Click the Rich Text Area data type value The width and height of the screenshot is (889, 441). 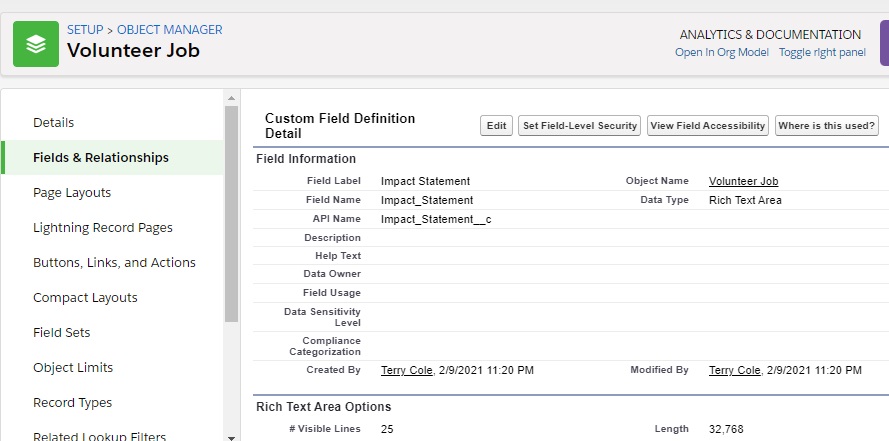[745, 200]
